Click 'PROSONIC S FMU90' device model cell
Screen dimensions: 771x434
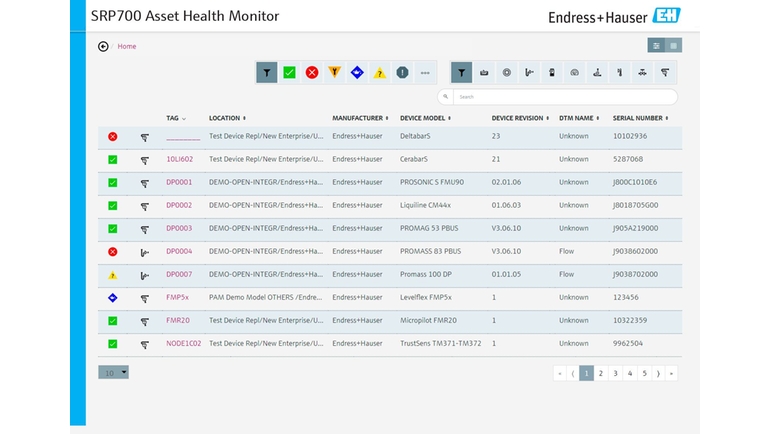(x=432, y=182)
